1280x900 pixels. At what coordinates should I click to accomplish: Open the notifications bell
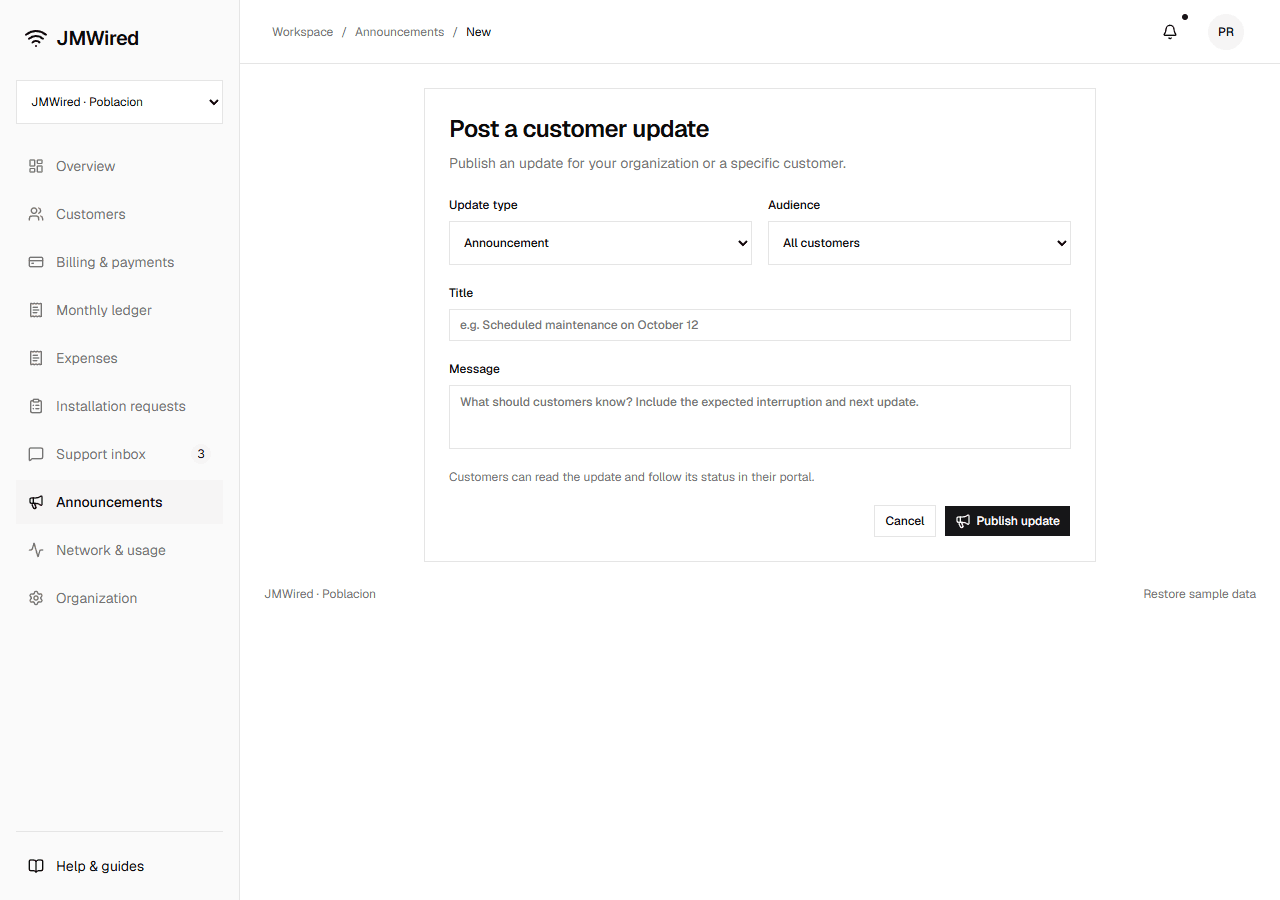click(1170, 32)
